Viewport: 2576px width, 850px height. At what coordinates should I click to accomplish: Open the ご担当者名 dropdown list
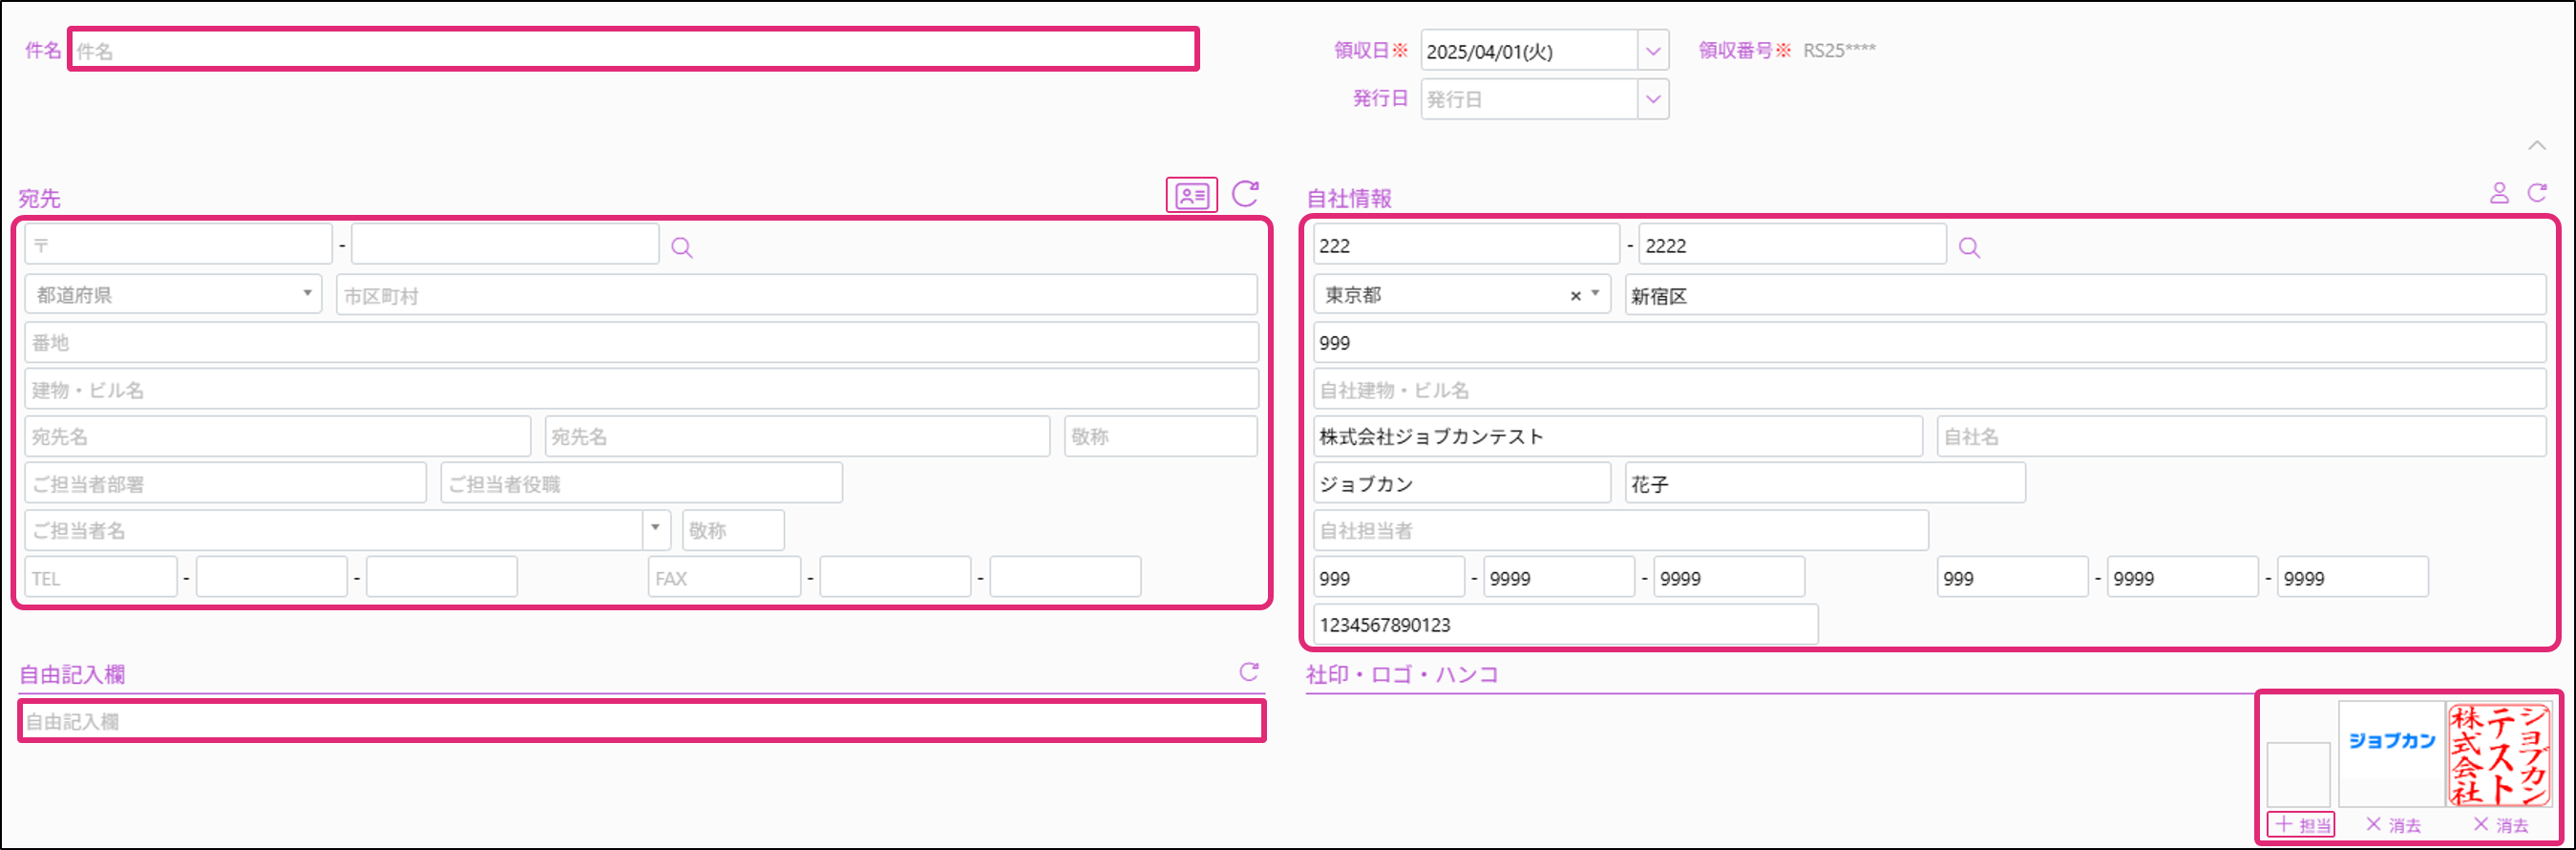(x=655, y=529)
